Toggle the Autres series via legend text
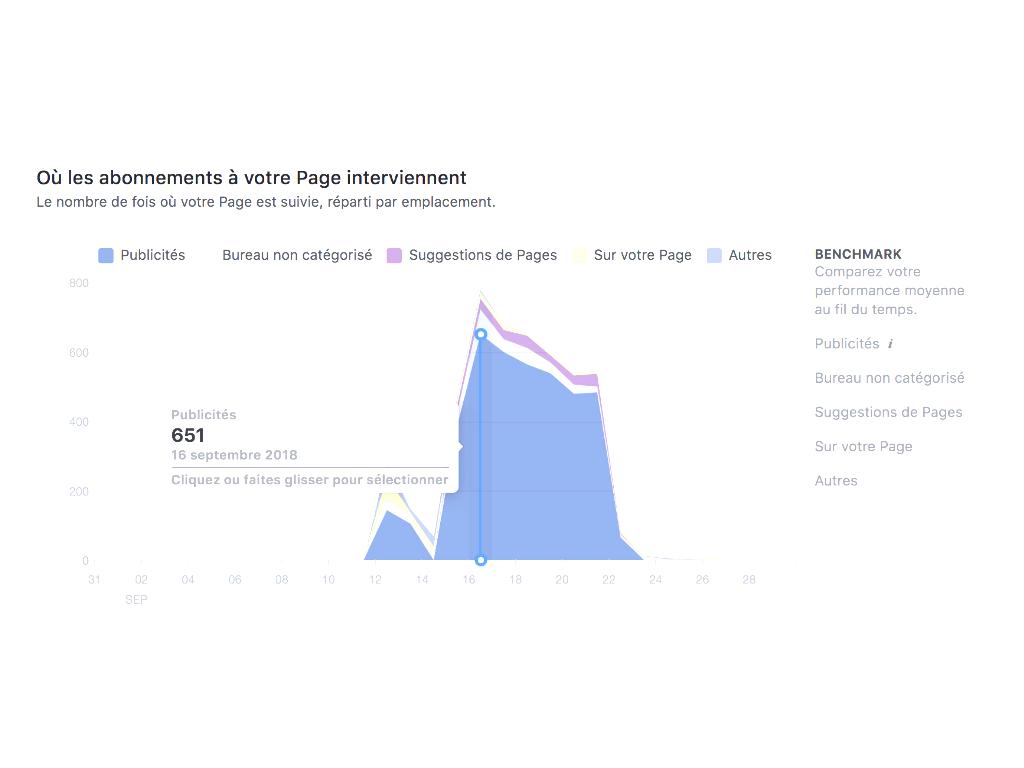Viewport: 1024px width, 768px height. coord(750,255)
